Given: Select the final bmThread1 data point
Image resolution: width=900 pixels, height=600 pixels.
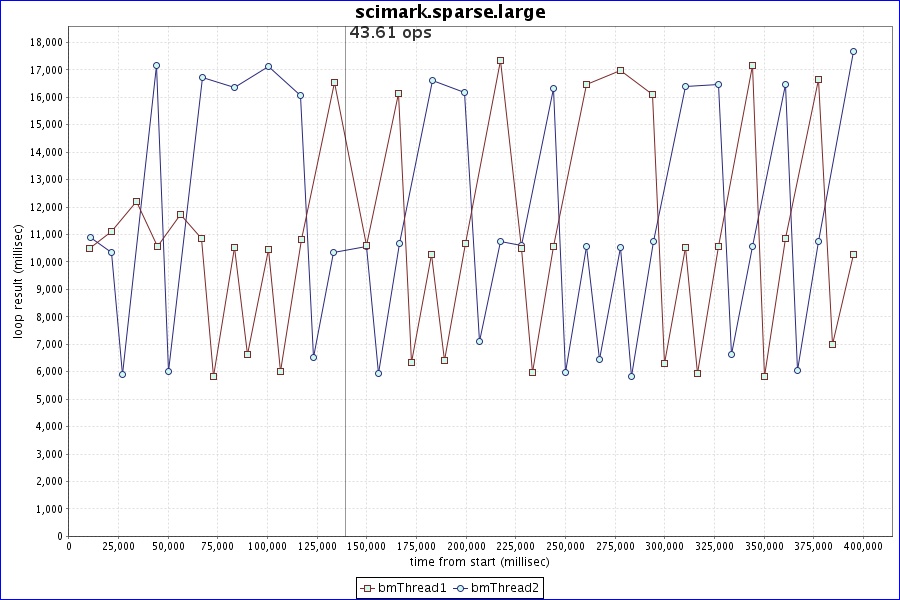Looking at the screenshot, I should coord(853,254).
